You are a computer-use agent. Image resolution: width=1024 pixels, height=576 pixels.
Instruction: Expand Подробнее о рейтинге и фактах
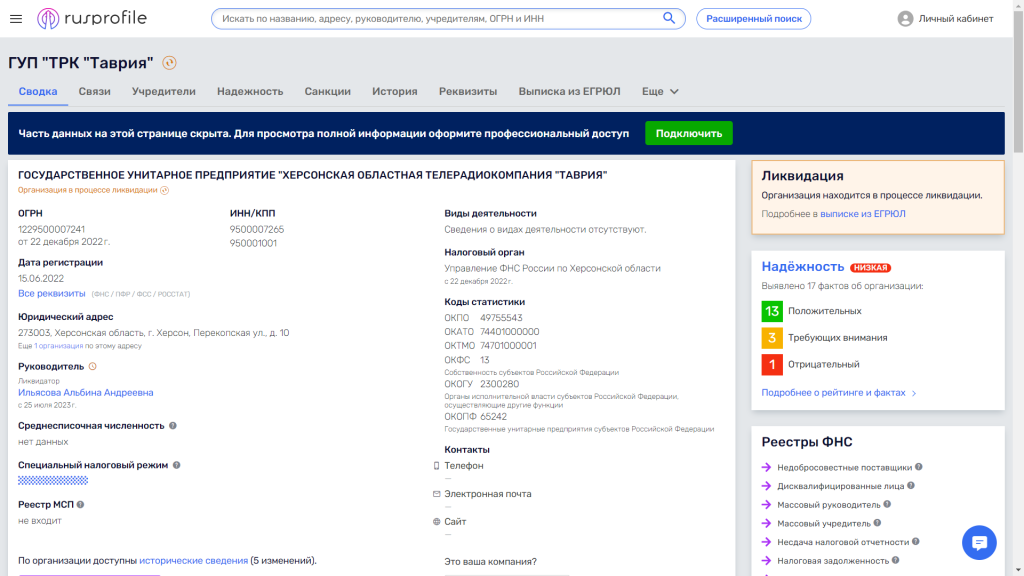838,393
